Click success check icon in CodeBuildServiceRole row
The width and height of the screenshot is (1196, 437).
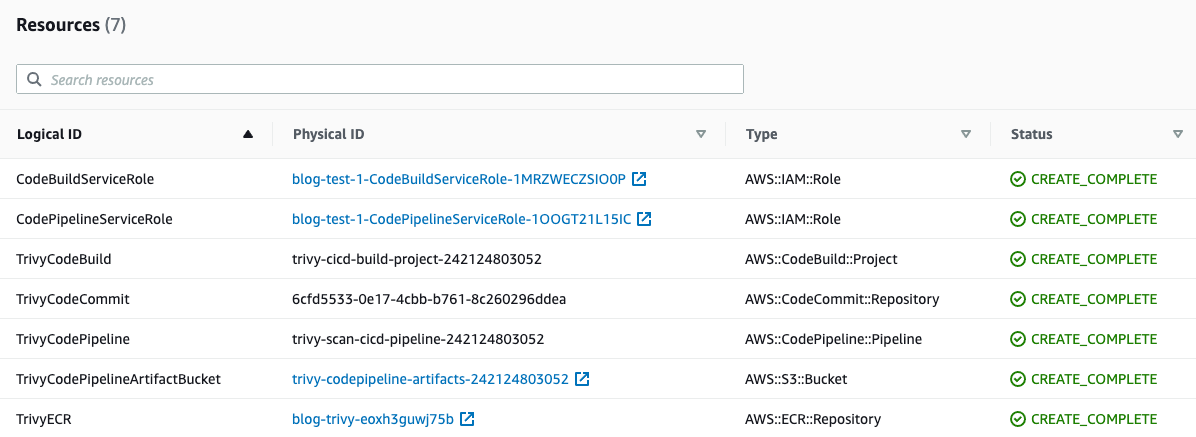pos(1018,179)
